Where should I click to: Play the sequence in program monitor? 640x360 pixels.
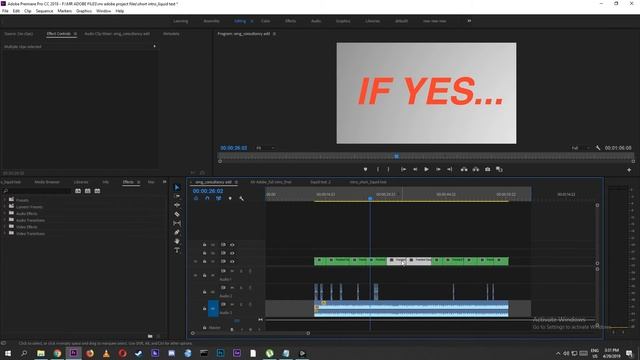tap(426, 169)
